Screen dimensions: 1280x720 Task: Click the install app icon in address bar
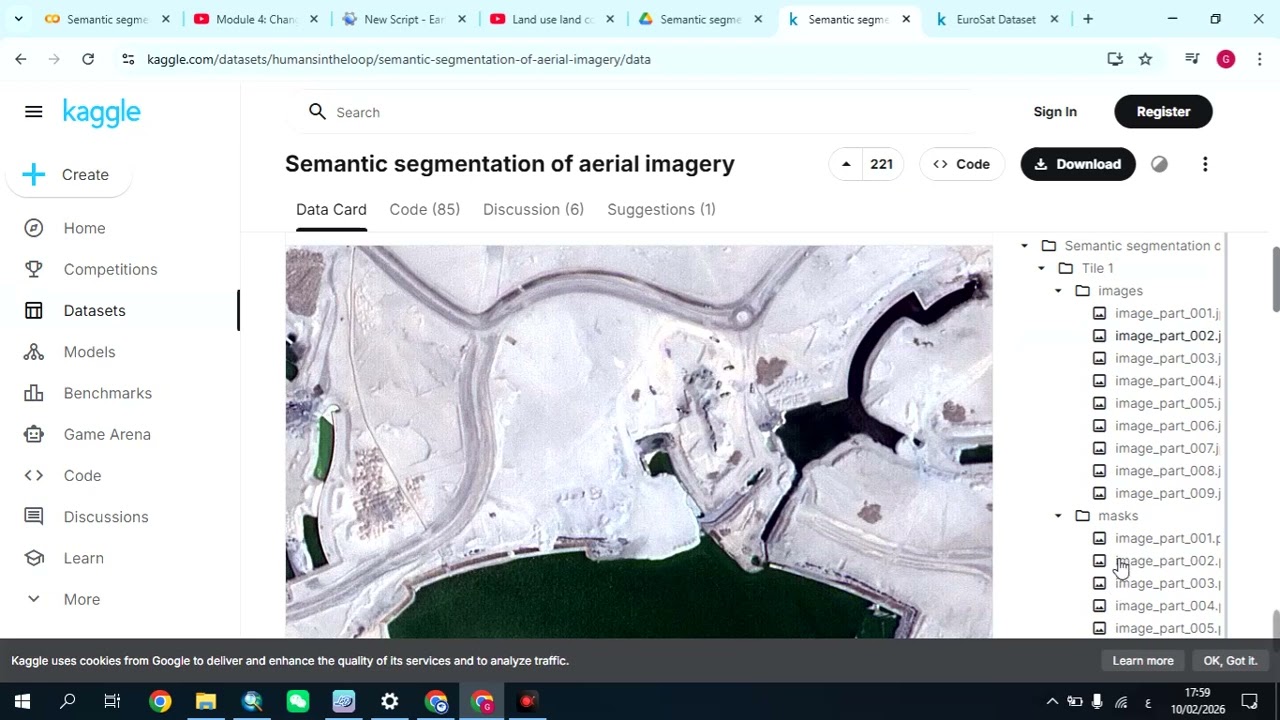click(1115, 60)
